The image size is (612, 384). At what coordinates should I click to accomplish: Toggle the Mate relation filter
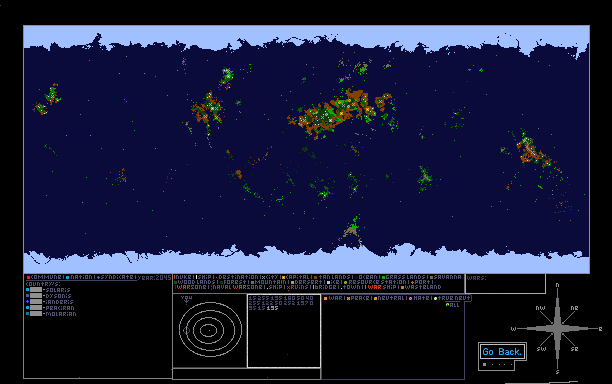421,298
